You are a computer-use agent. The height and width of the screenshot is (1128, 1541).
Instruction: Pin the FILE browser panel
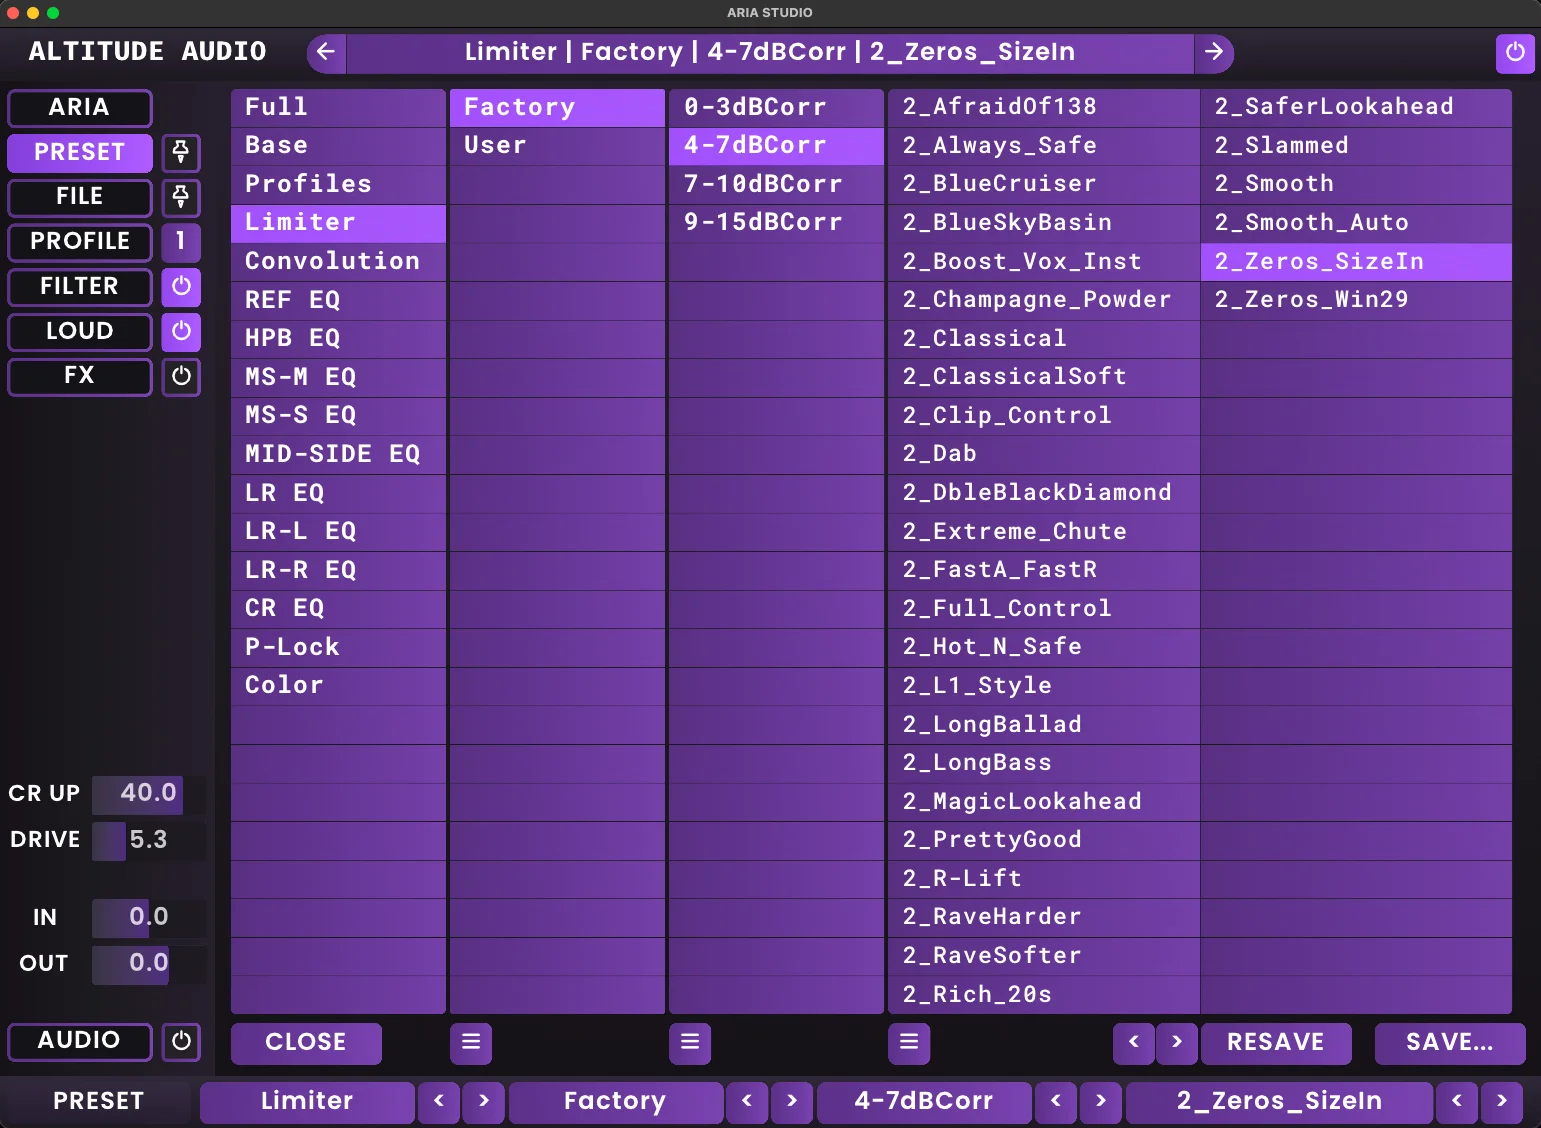pos(181,198)
